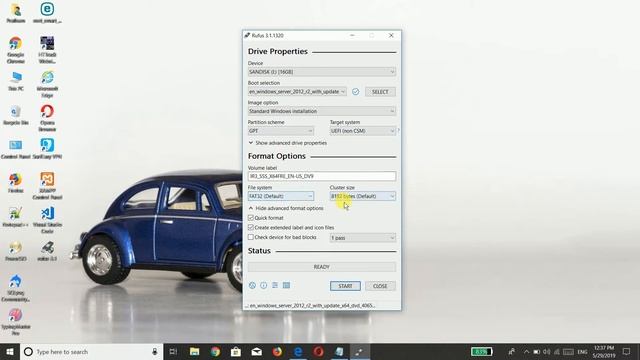
Task: Open Task View in taskbar
Action: (173, 351)
